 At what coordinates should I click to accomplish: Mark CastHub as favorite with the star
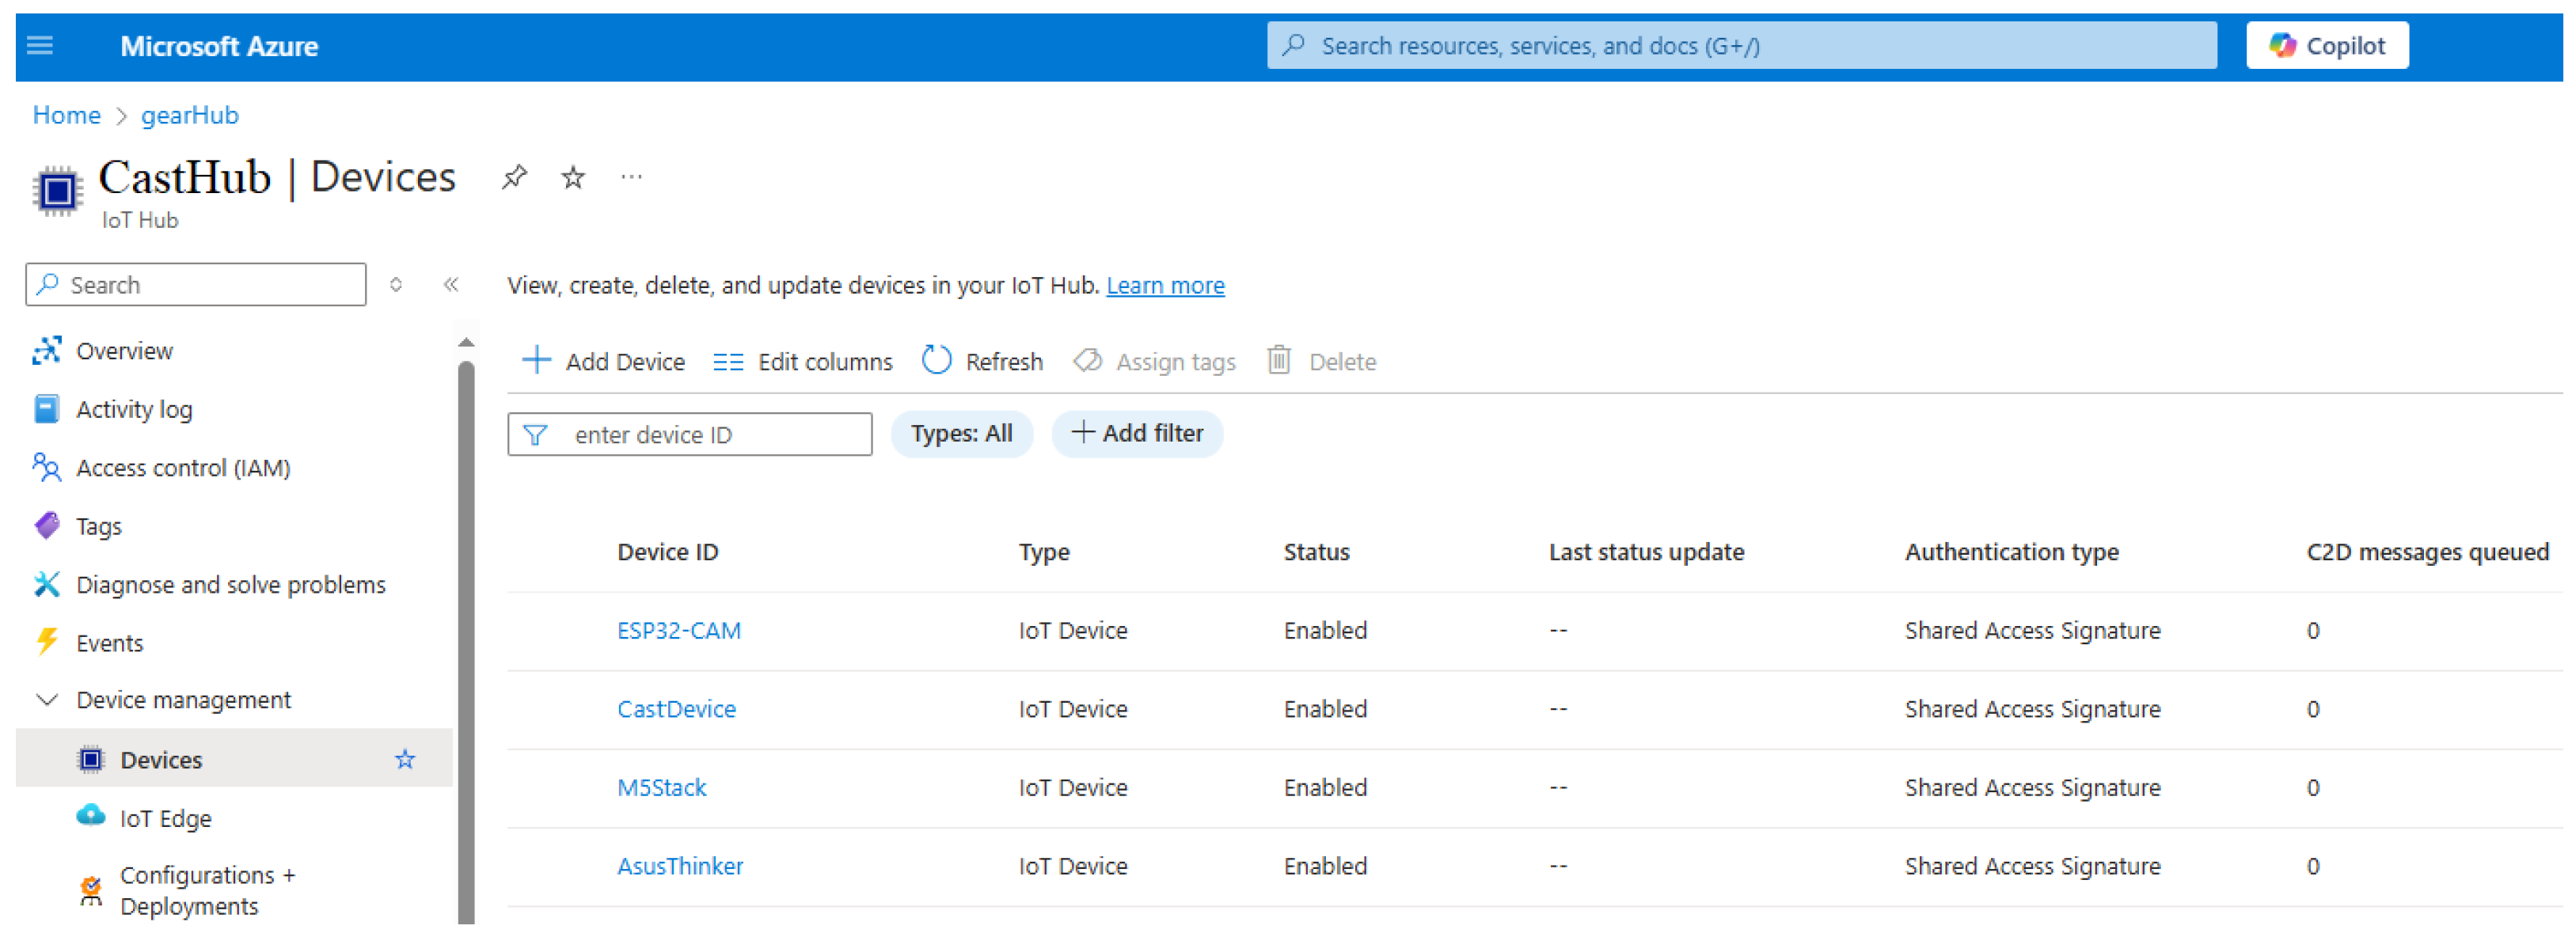[x=573, y=178]
